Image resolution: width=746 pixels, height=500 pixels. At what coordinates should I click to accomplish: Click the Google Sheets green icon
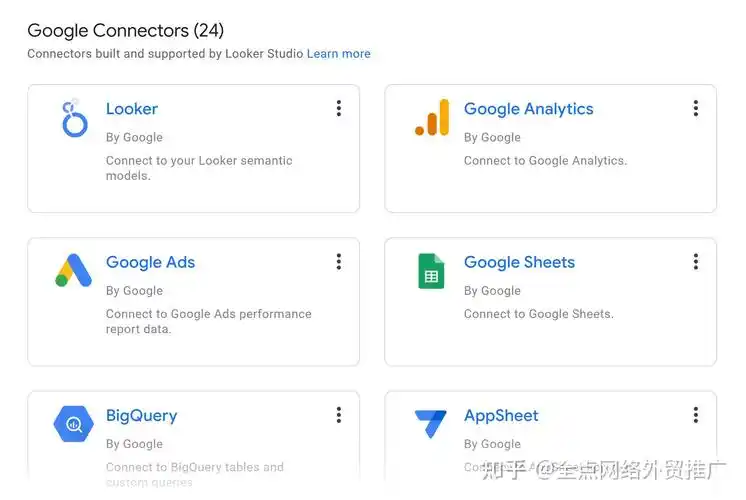point(431,271)
